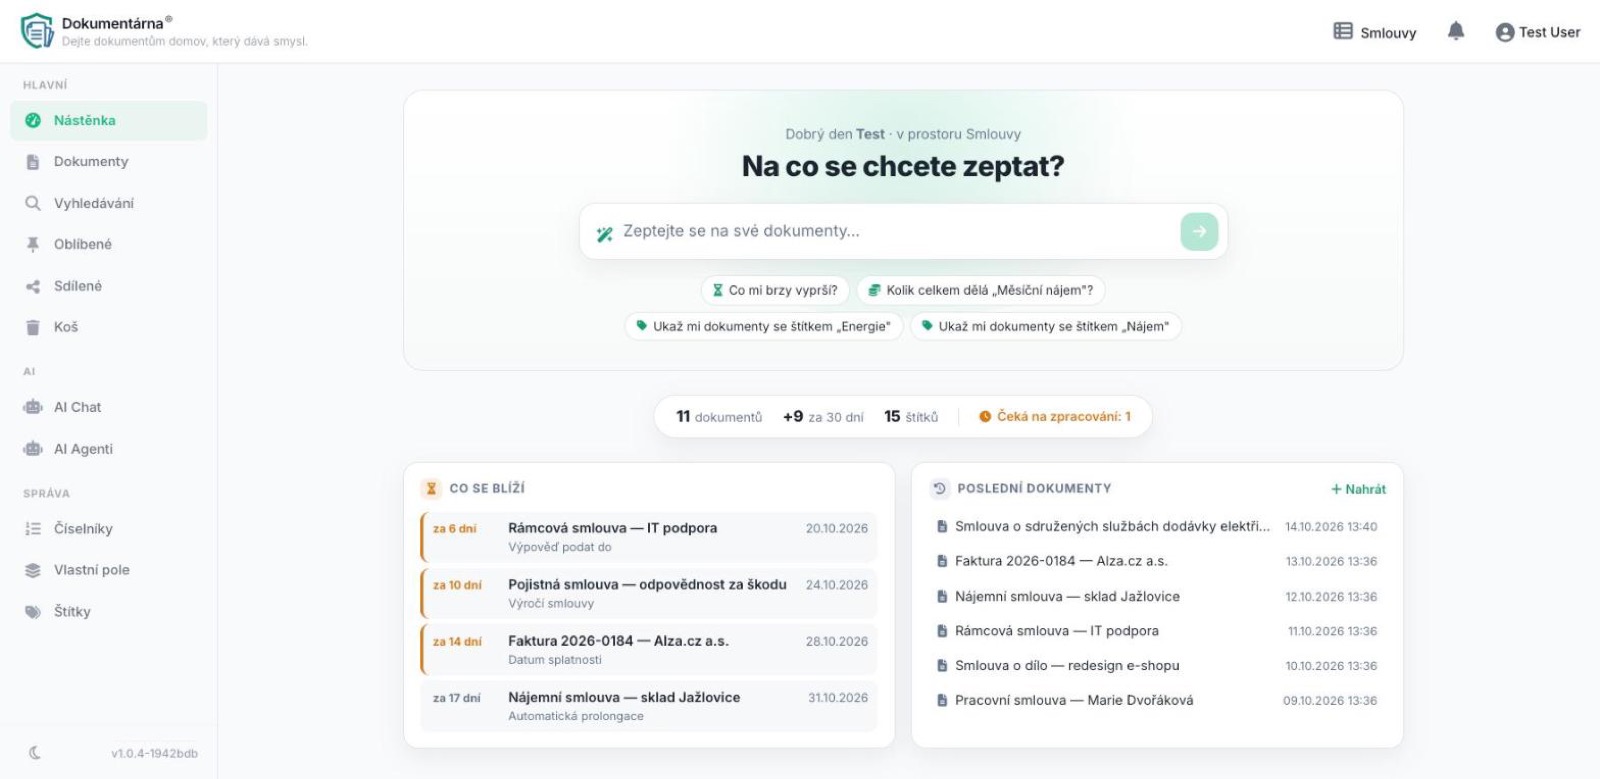Open Vyhledávání in the sidebar
Screen dimensions: 1600x779
click(x=109, y=203)
